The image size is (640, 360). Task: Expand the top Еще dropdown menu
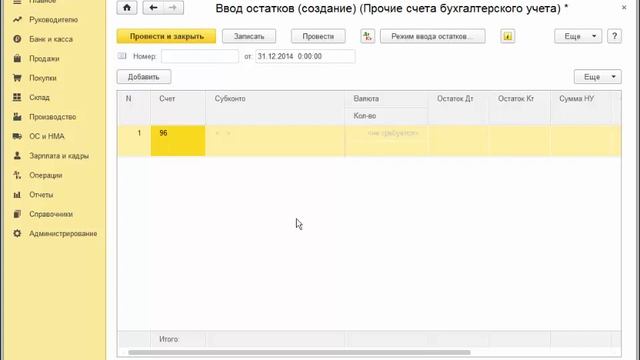tap(578, 36)
